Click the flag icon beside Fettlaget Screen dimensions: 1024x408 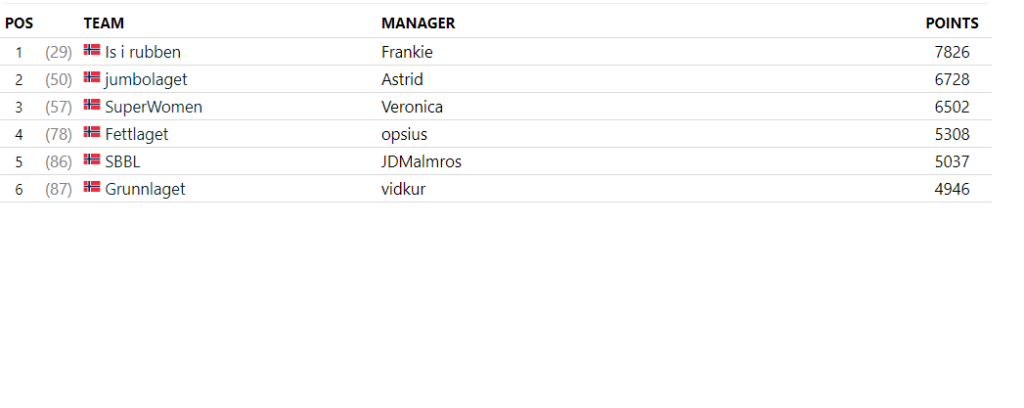click(x=92, y=132)
